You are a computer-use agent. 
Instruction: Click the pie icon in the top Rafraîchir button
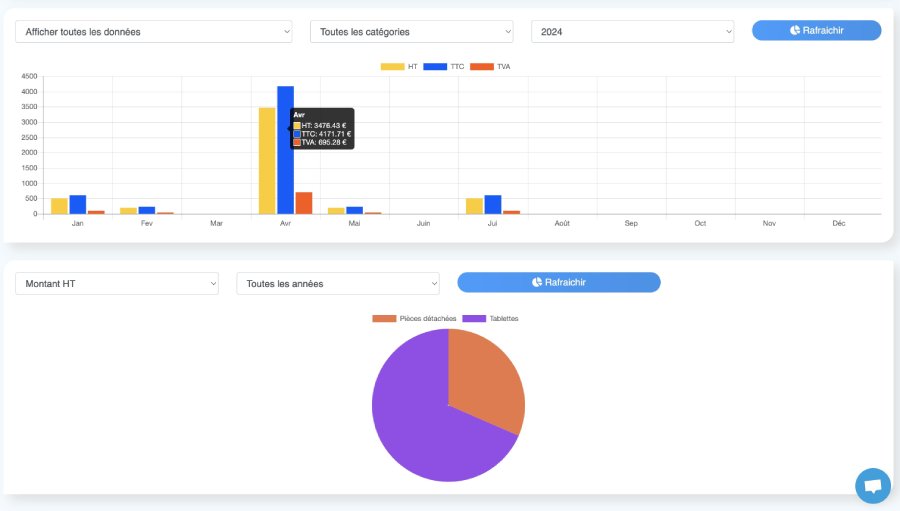point(795,31)
